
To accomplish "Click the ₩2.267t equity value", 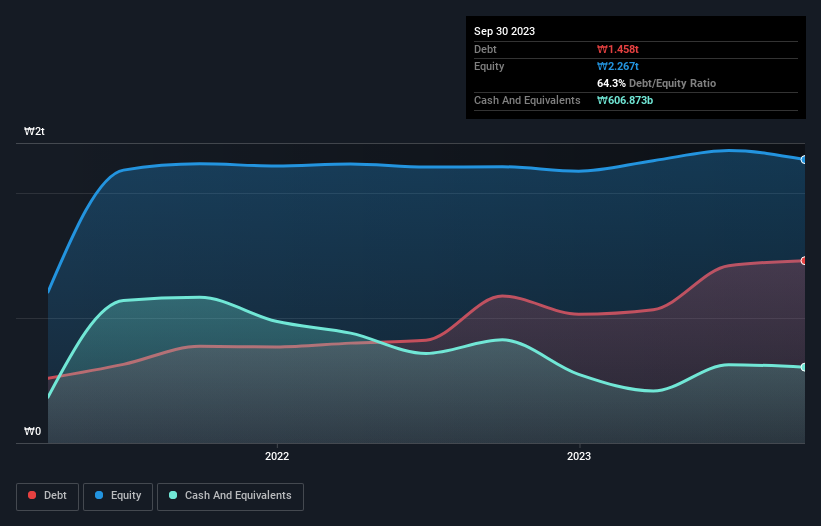I will pos(618,66).
